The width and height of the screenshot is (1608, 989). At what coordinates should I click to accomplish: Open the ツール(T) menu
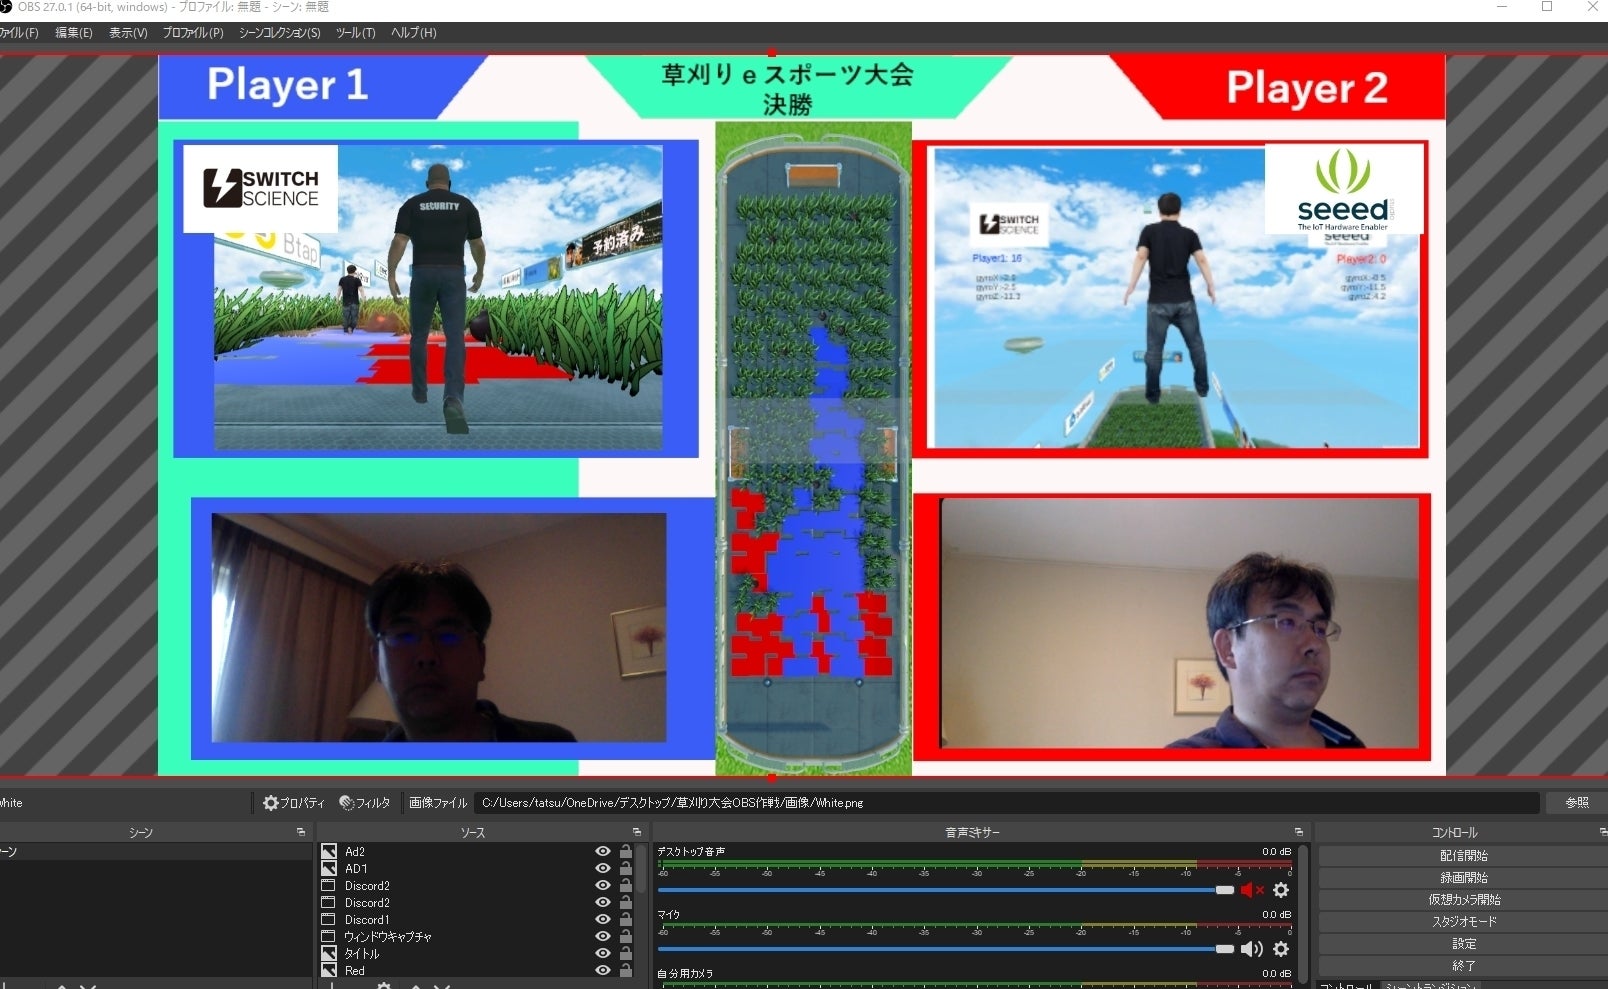(x=355, y=33)
